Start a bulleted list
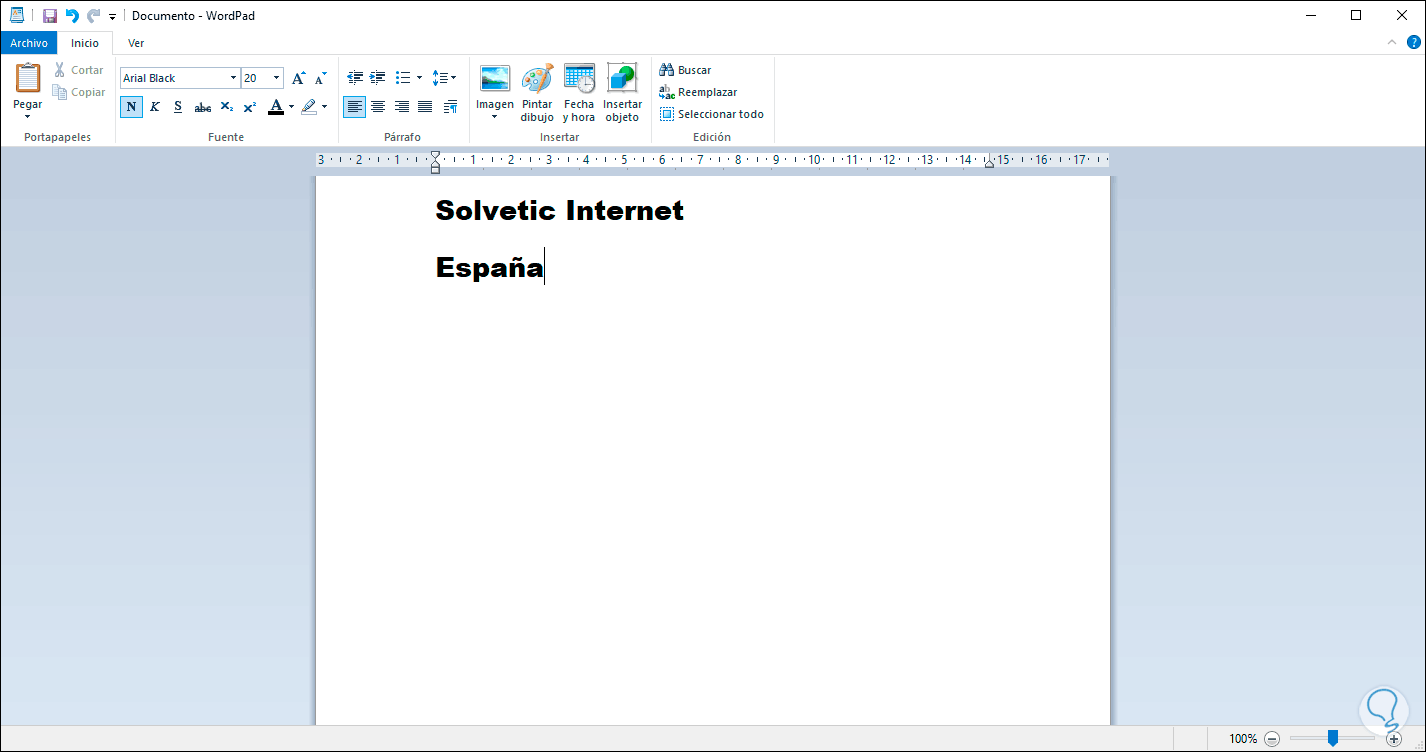 (x=403, y=77)
